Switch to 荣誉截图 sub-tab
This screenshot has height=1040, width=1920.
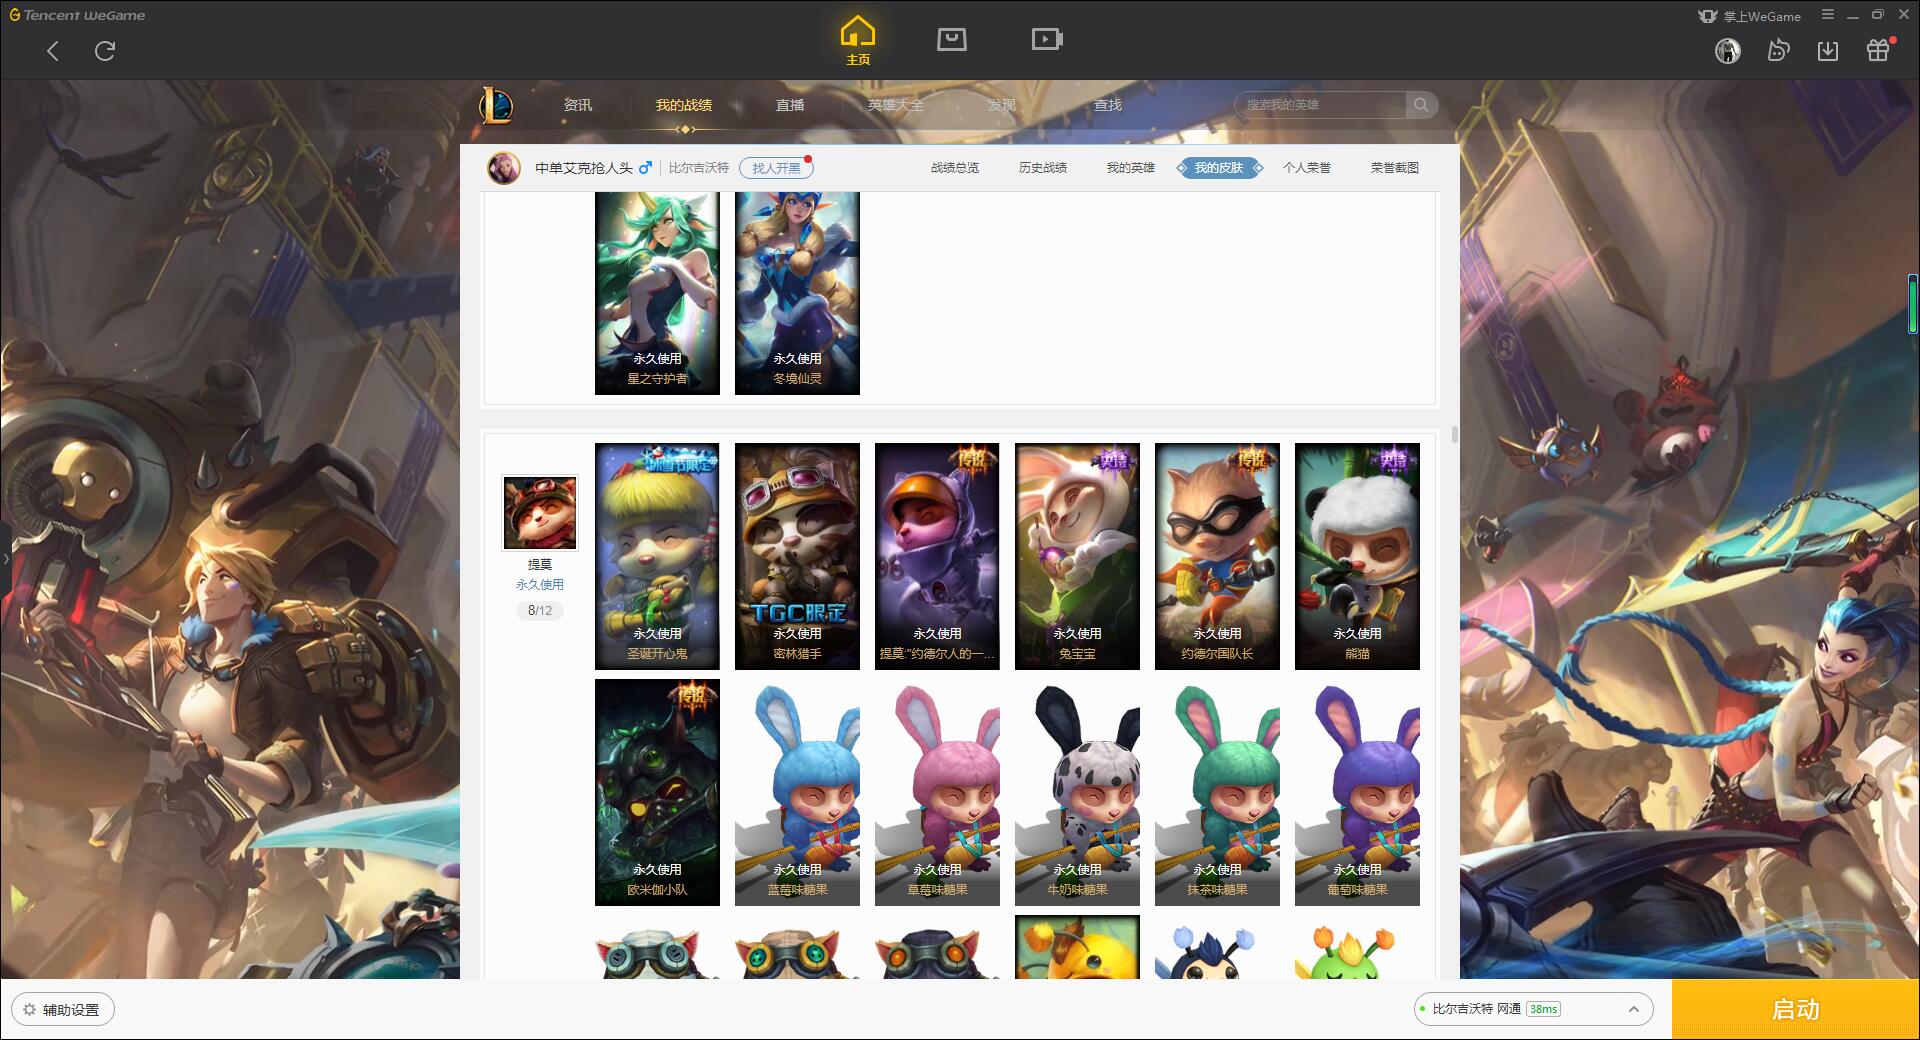click(1395, 168)
